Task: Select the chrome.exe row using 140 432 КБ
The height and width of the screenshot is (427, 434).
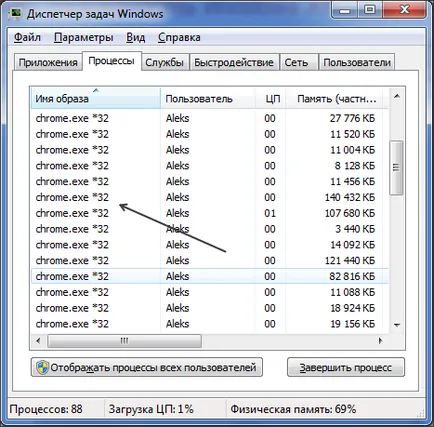Action: tap(209, 197)
